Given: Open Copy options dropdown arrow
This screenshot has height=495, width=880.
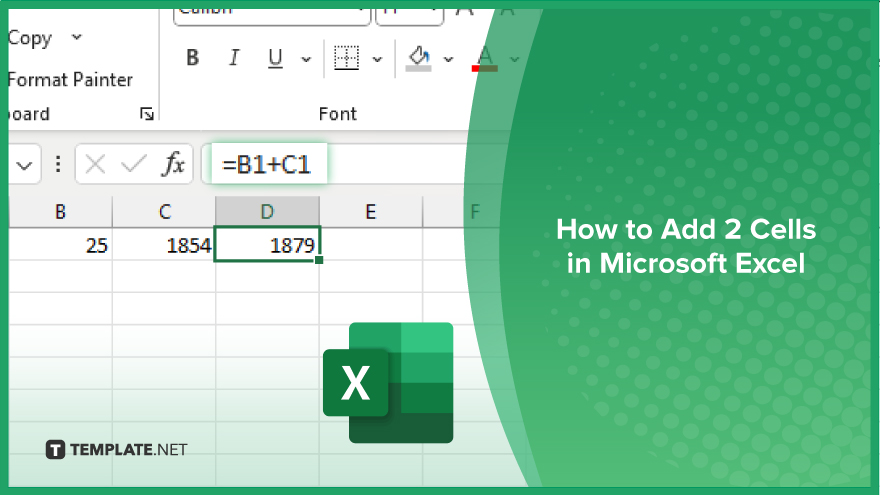Looking at the screenshot, I should [x=77, y=38].
